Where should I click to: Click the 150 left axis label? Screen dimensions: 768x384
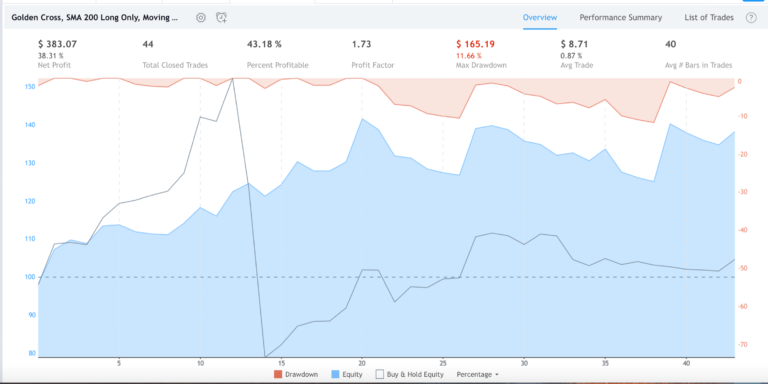click(30, 87)
